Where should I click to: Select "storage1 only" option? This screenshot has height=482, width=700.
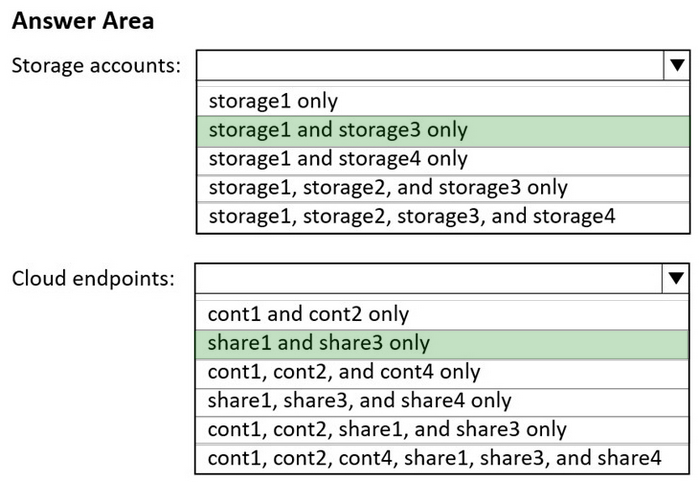pos(443,101)
